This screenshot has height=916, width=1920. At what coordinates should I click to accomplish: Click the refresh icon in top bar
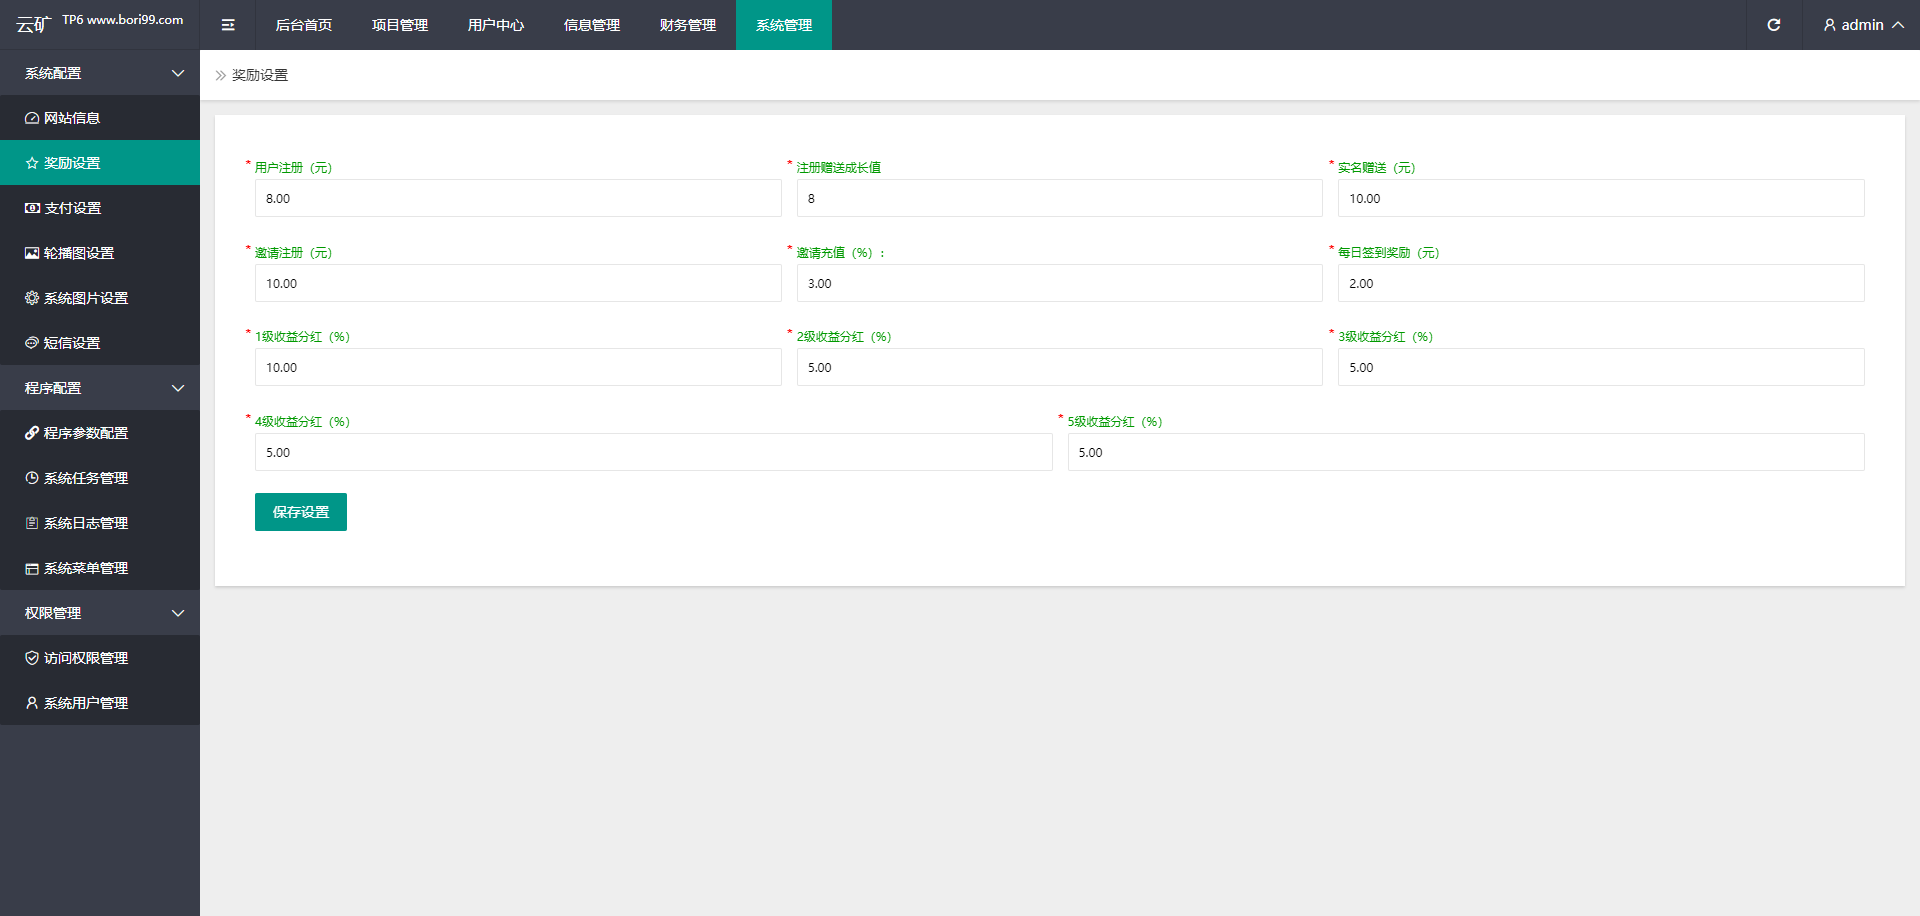1774,25
